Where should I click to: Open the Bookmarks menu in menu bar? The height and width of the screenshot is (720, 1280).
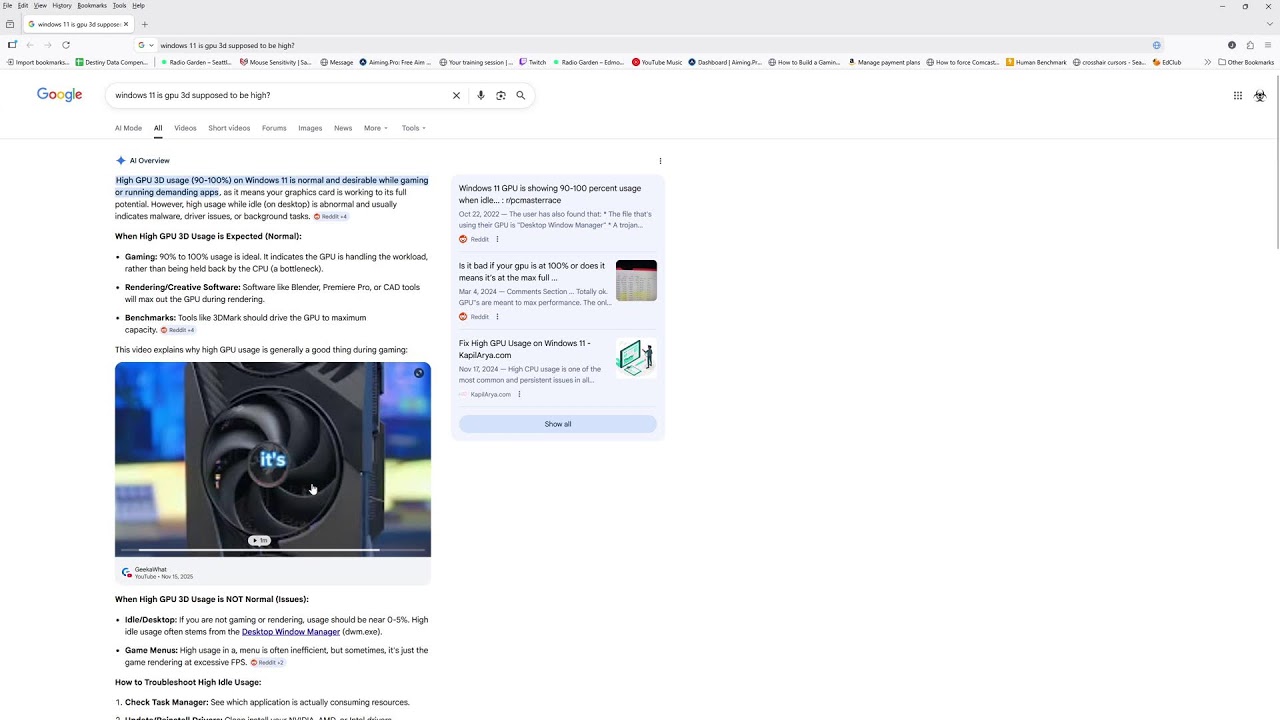(x=92, y=5)
